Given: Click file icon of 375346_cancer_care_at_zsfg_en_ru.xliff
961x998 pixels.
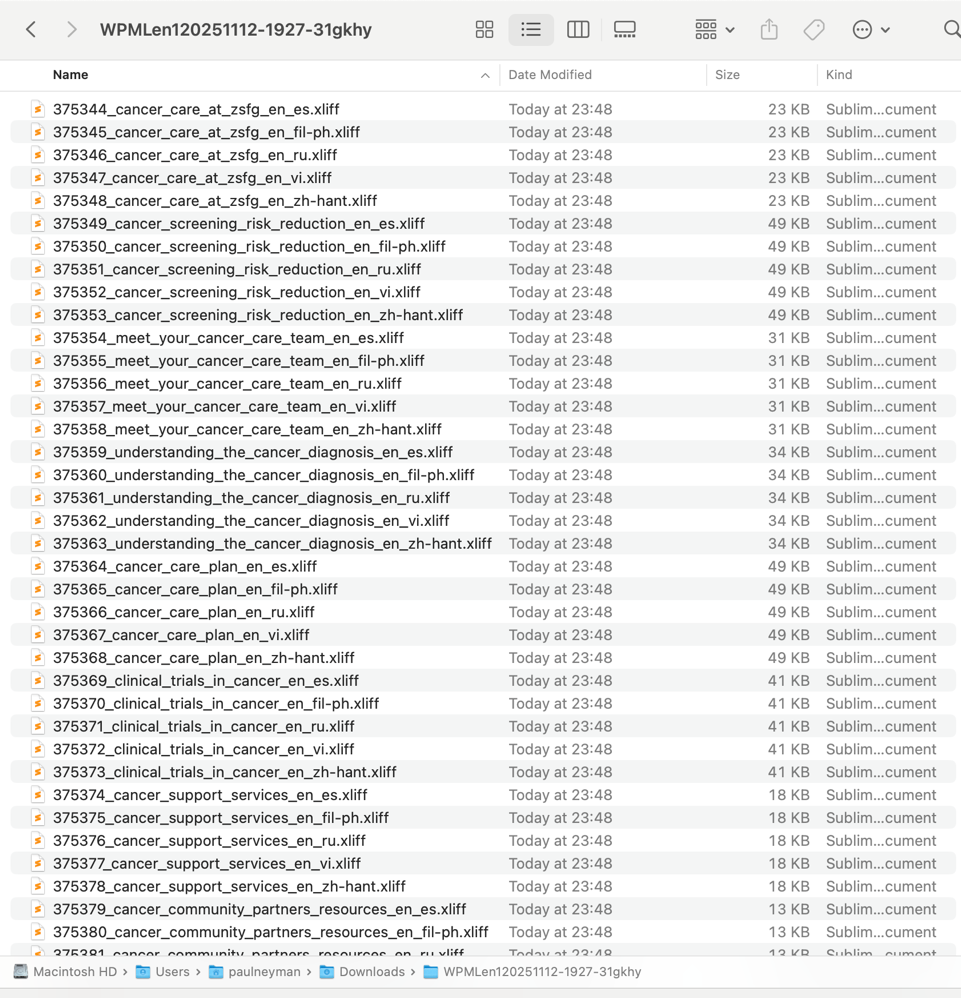Looking at the screenshot, I should click(38, 155).
